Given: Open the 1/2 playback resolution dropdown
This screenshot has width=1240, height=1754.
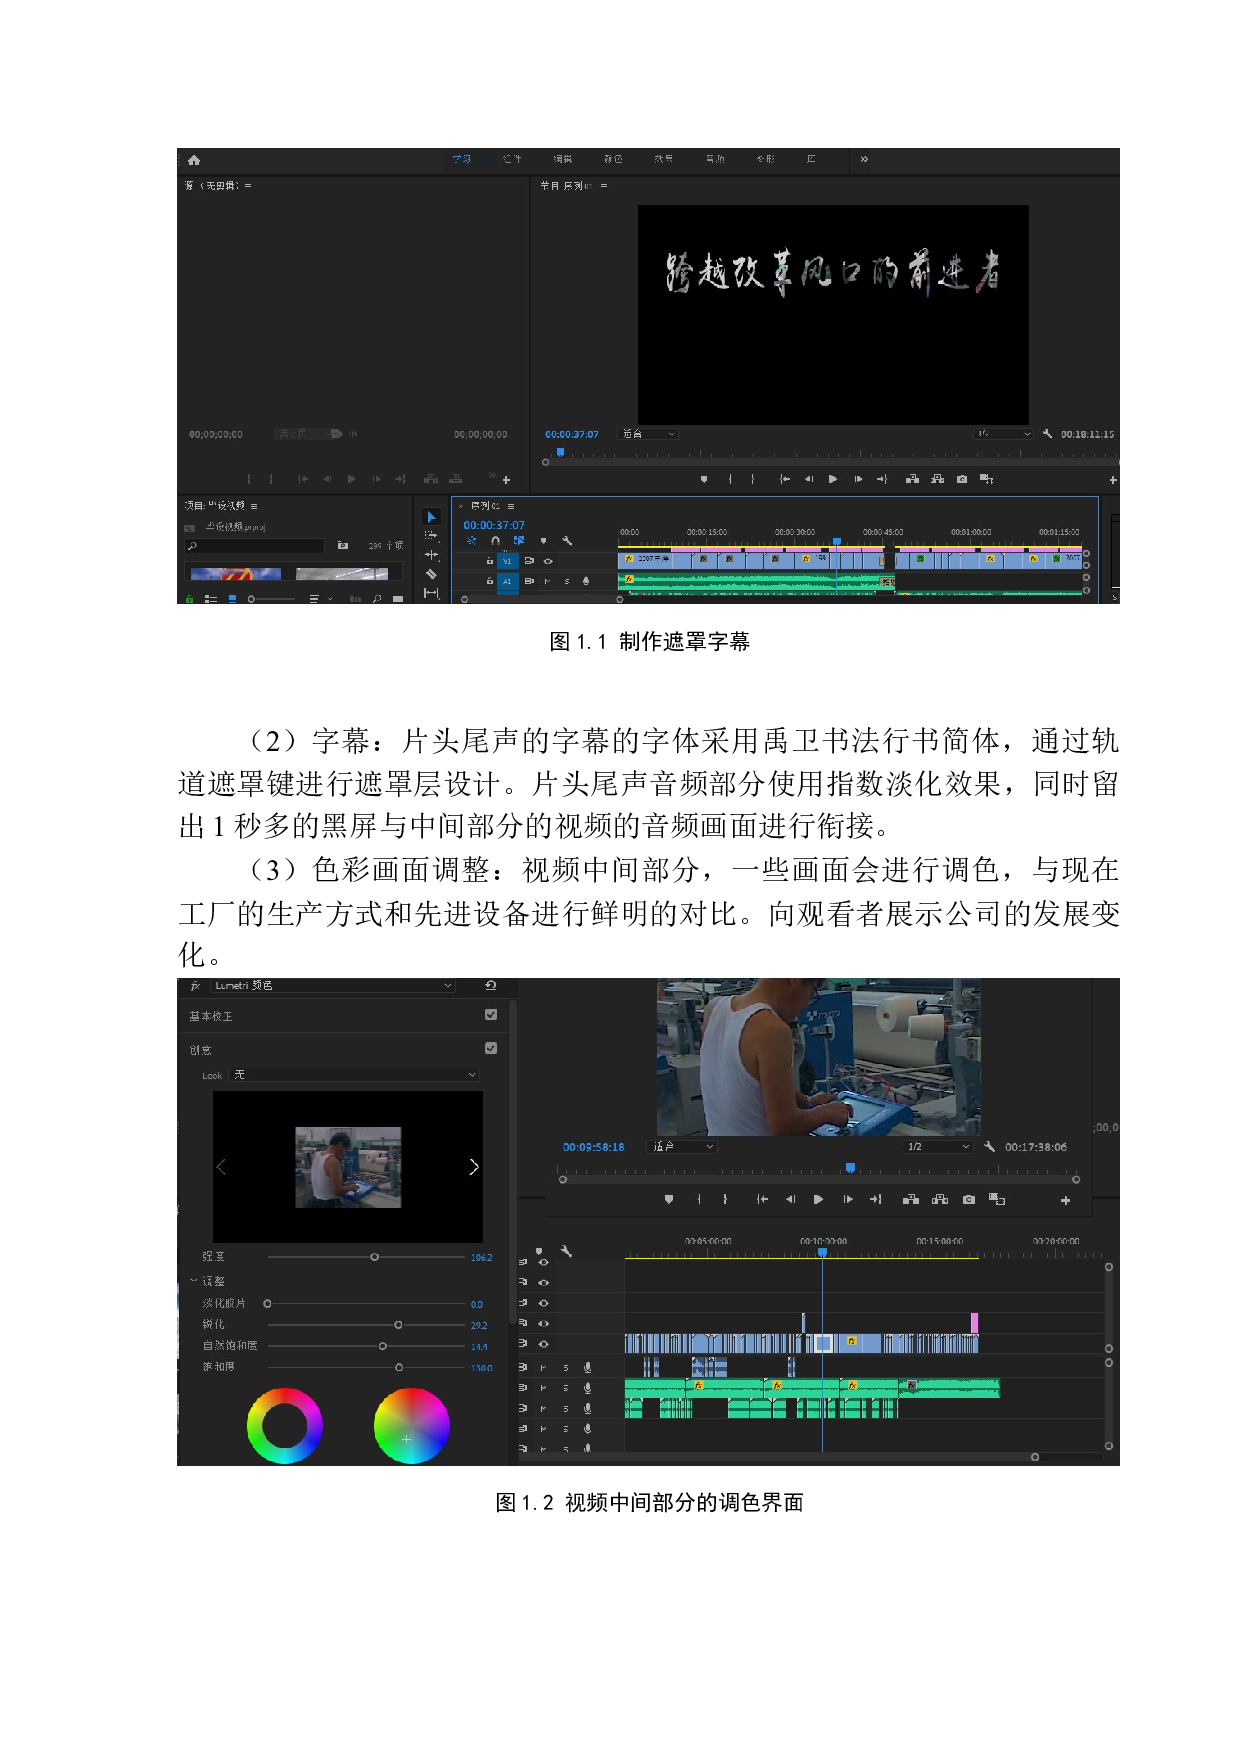Looking at the screenshot, I should pos(937,1147).
